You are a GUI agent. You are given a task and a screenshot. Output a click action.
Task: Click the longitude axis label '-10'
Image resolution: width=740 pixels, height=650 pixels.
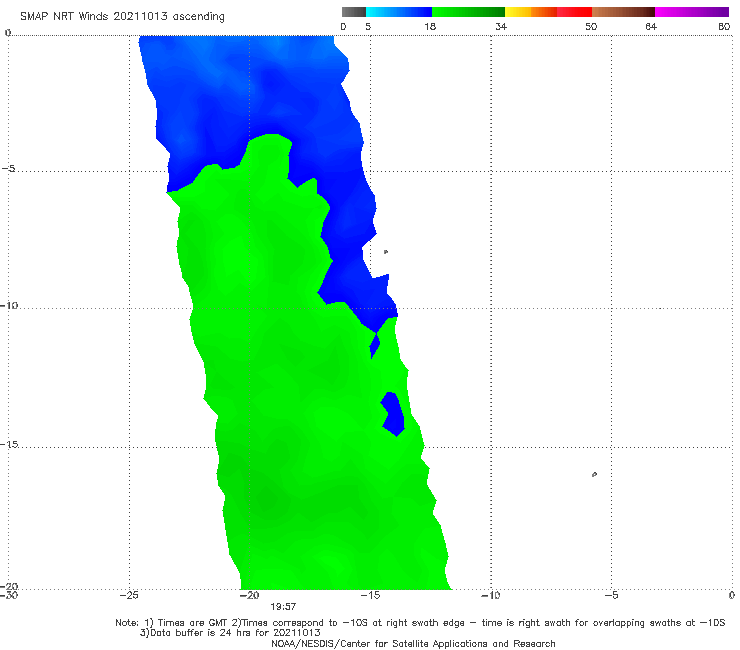[491, 595]
